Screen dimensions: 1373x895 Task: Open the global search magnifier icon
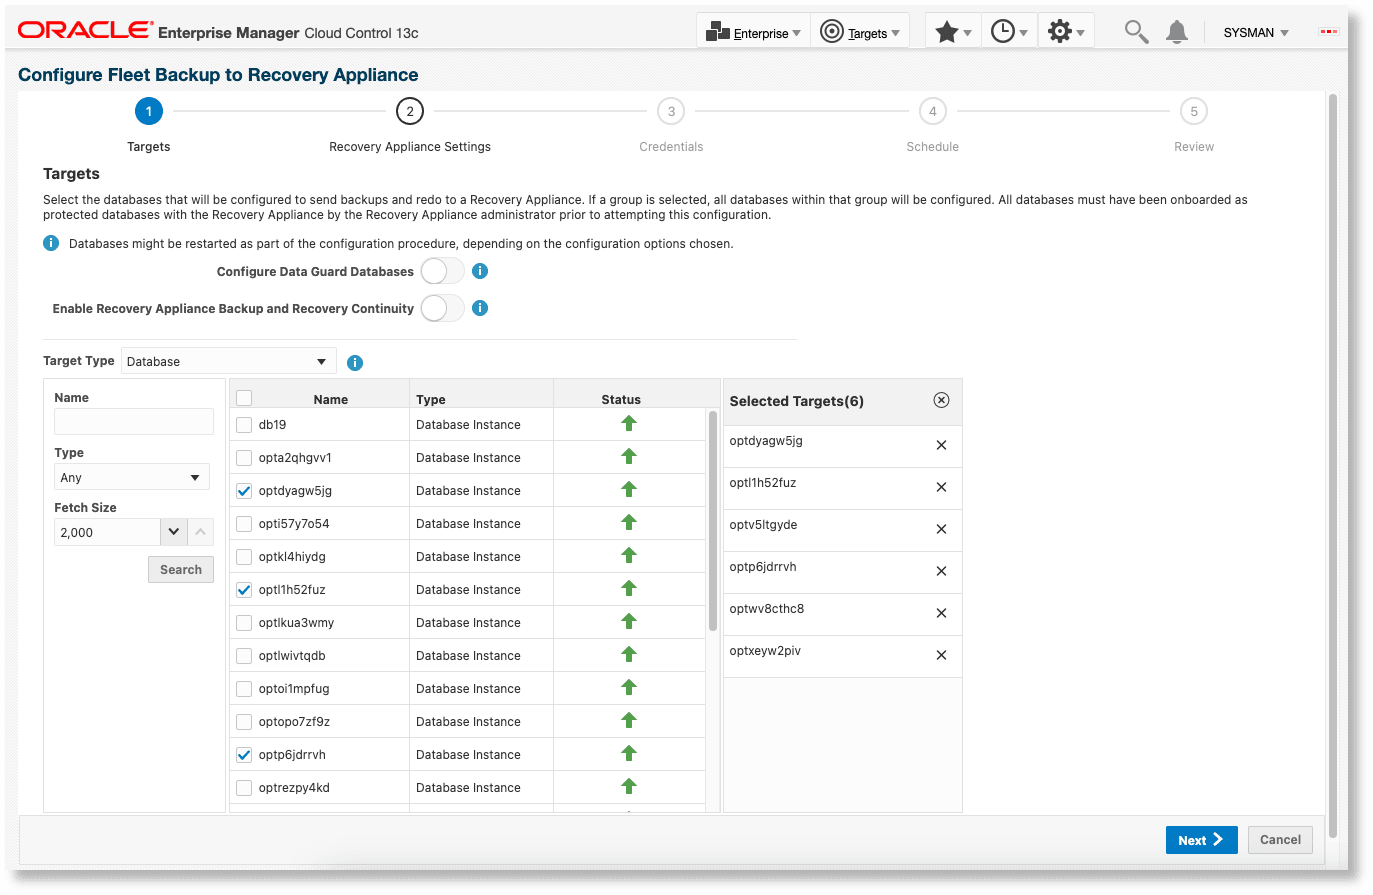1135,31
